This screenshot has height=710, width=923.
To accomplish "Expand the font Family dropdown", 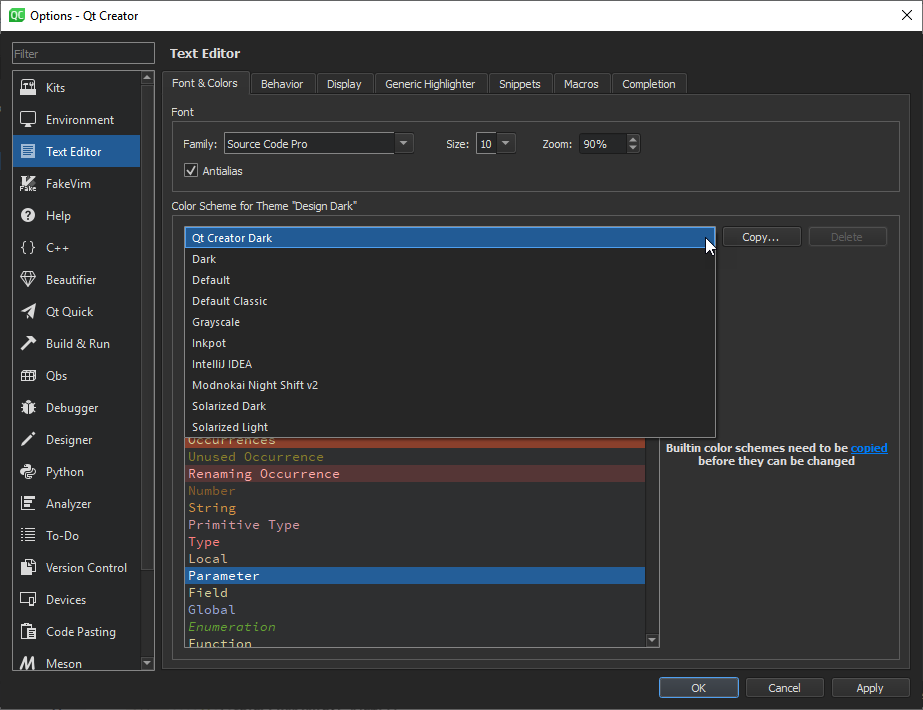I will [404, 144].
